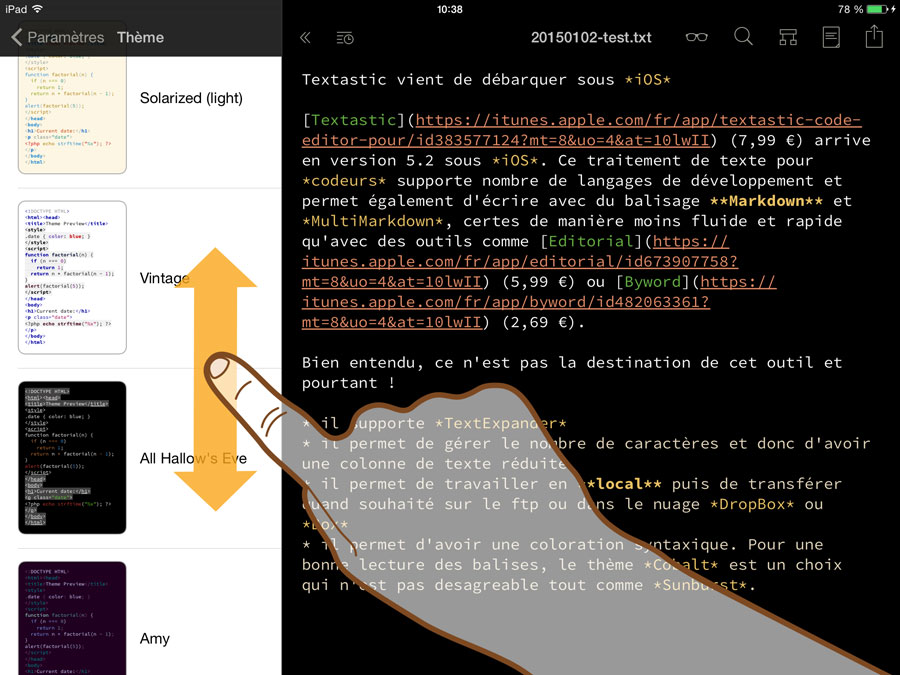
Task: Click the (7,99 €) price text
Action: coord(767,141)
